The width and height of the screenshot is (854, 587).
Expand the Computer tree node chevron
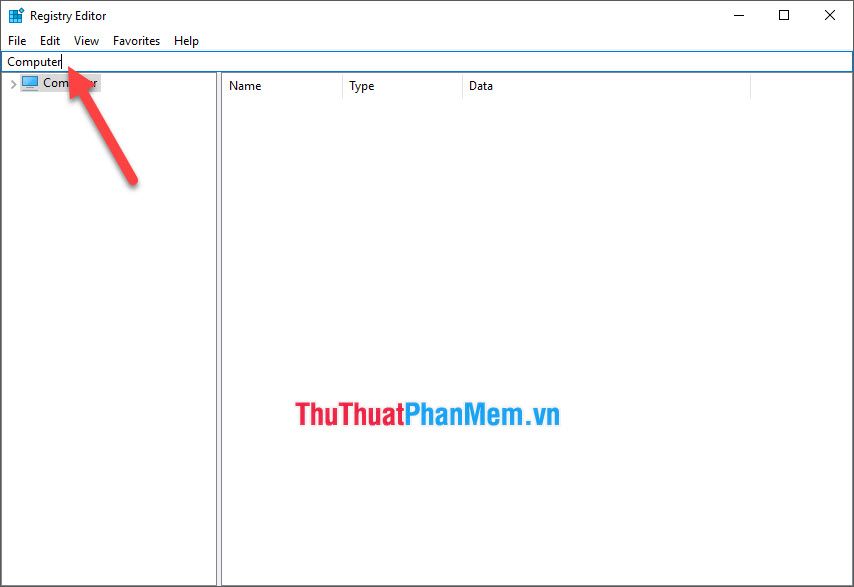pos(13,82)
